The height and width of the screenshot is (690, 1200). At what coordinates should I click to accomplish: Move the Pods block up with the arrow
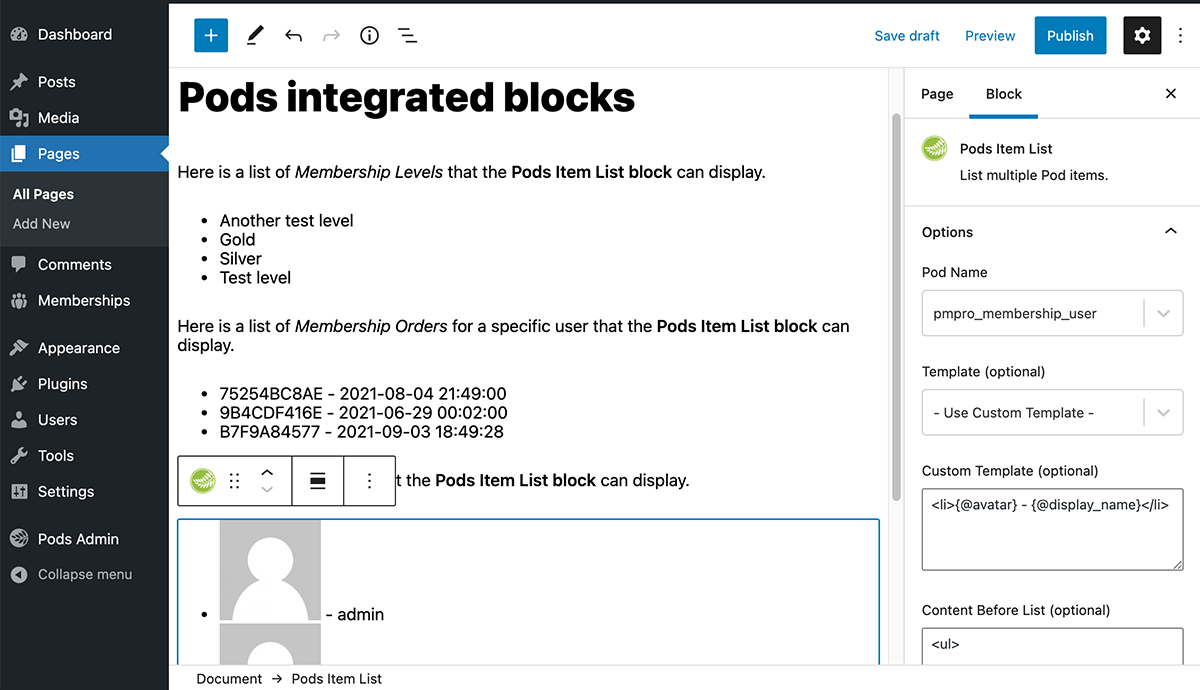(x=268, y=472)
